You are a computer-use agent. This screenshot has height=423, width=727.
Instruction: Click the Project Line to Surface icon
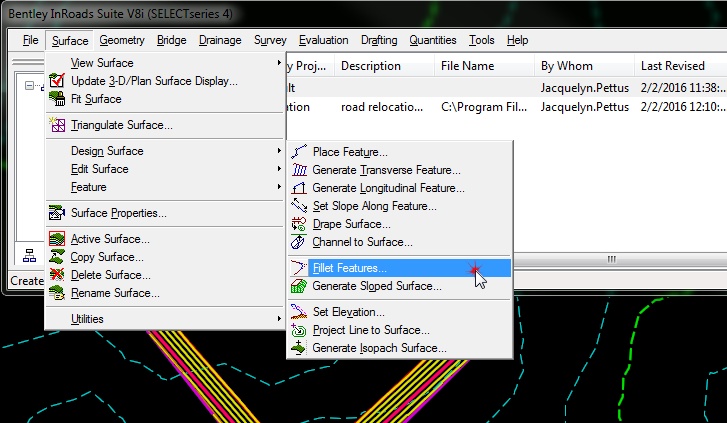299,330
